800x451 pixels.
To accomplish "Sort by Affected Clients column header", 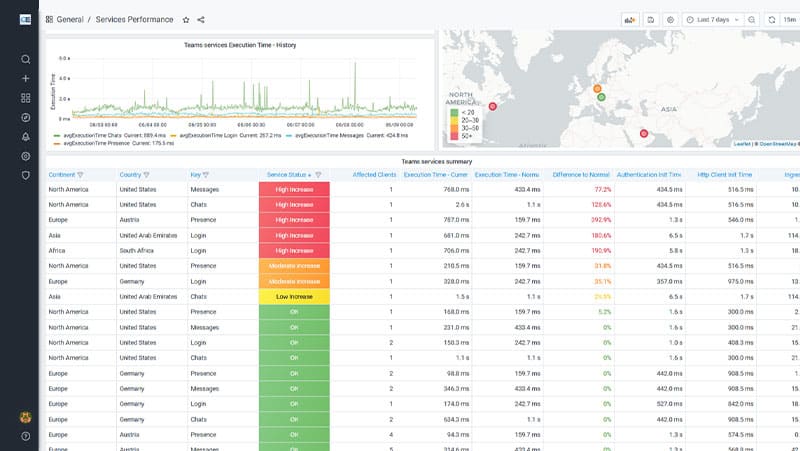I will [374, 175].
